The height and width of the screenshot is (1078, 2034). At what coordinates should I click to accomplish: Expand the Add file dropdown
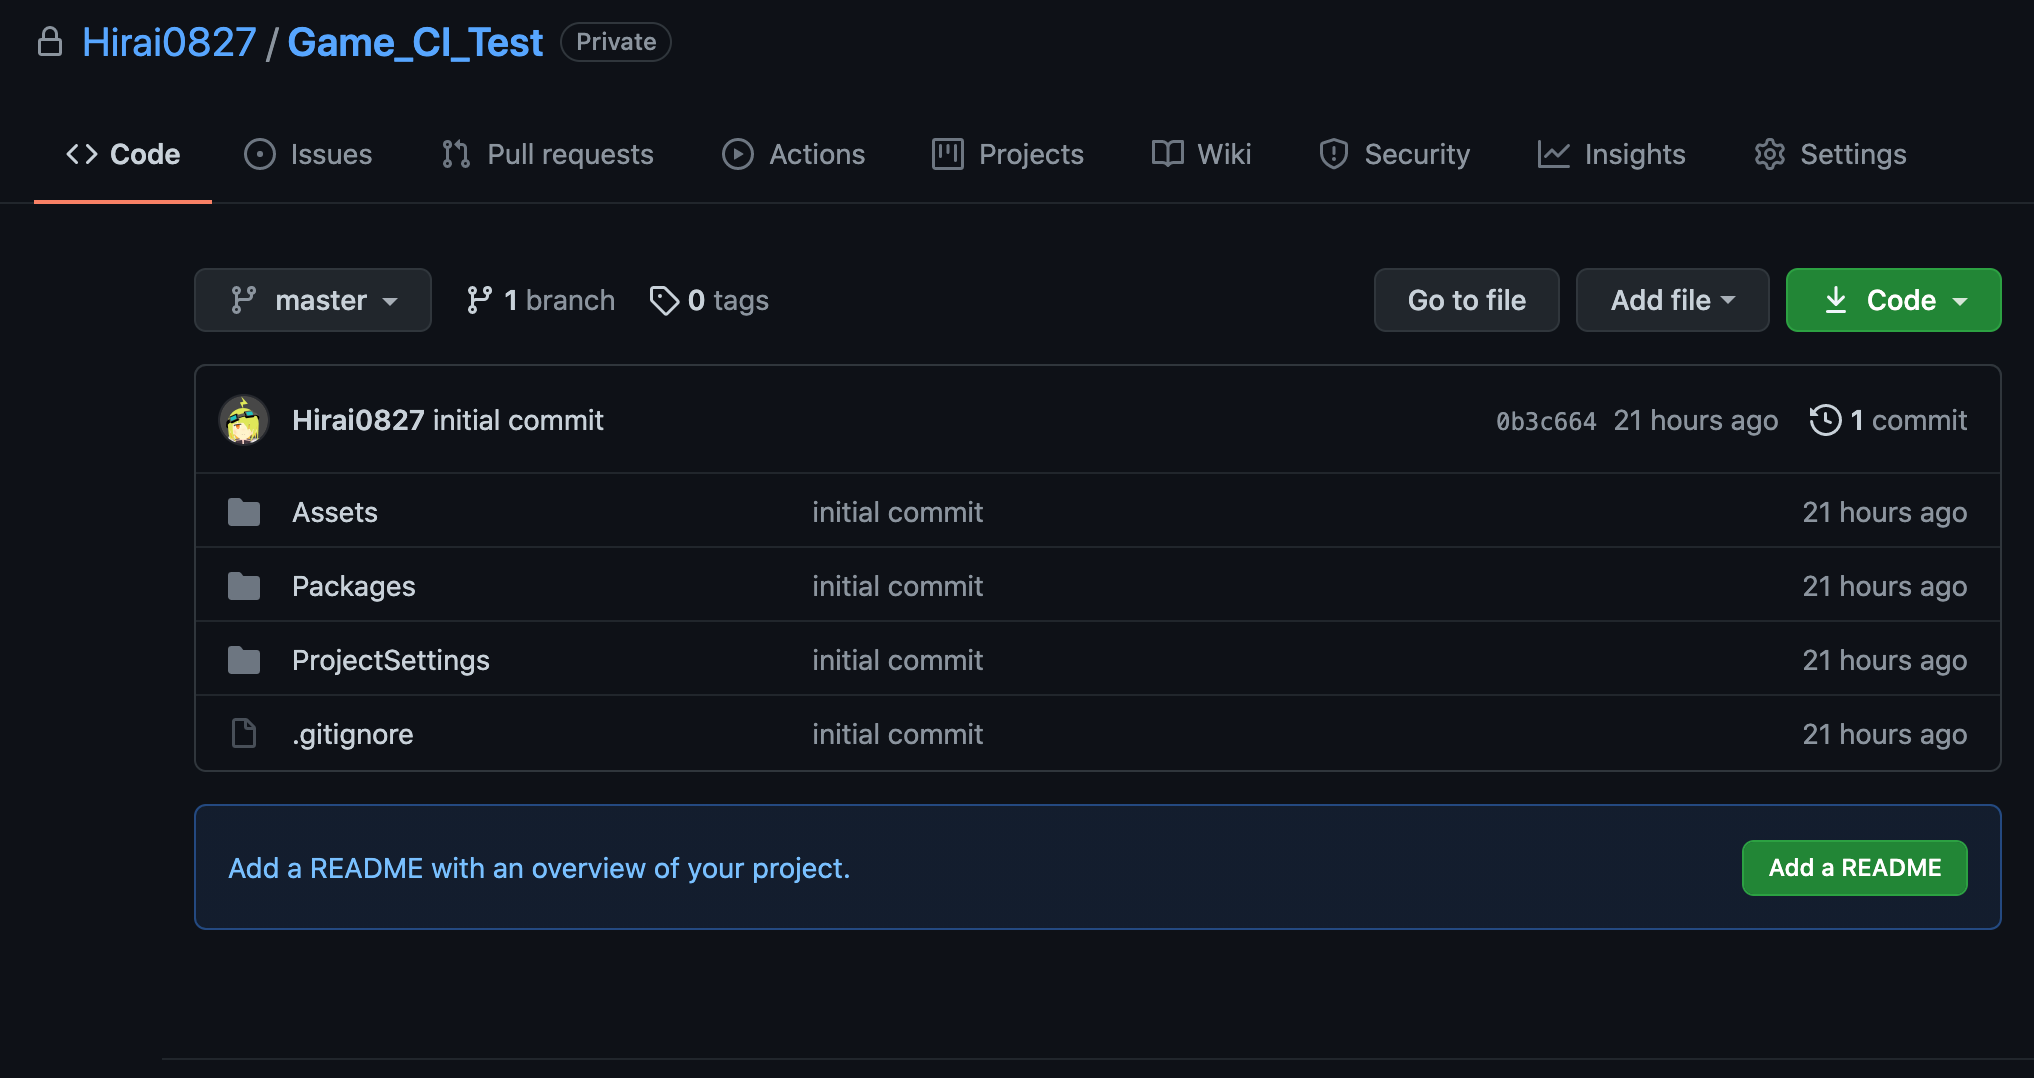pyautogui.click(x=1671, y=299)
